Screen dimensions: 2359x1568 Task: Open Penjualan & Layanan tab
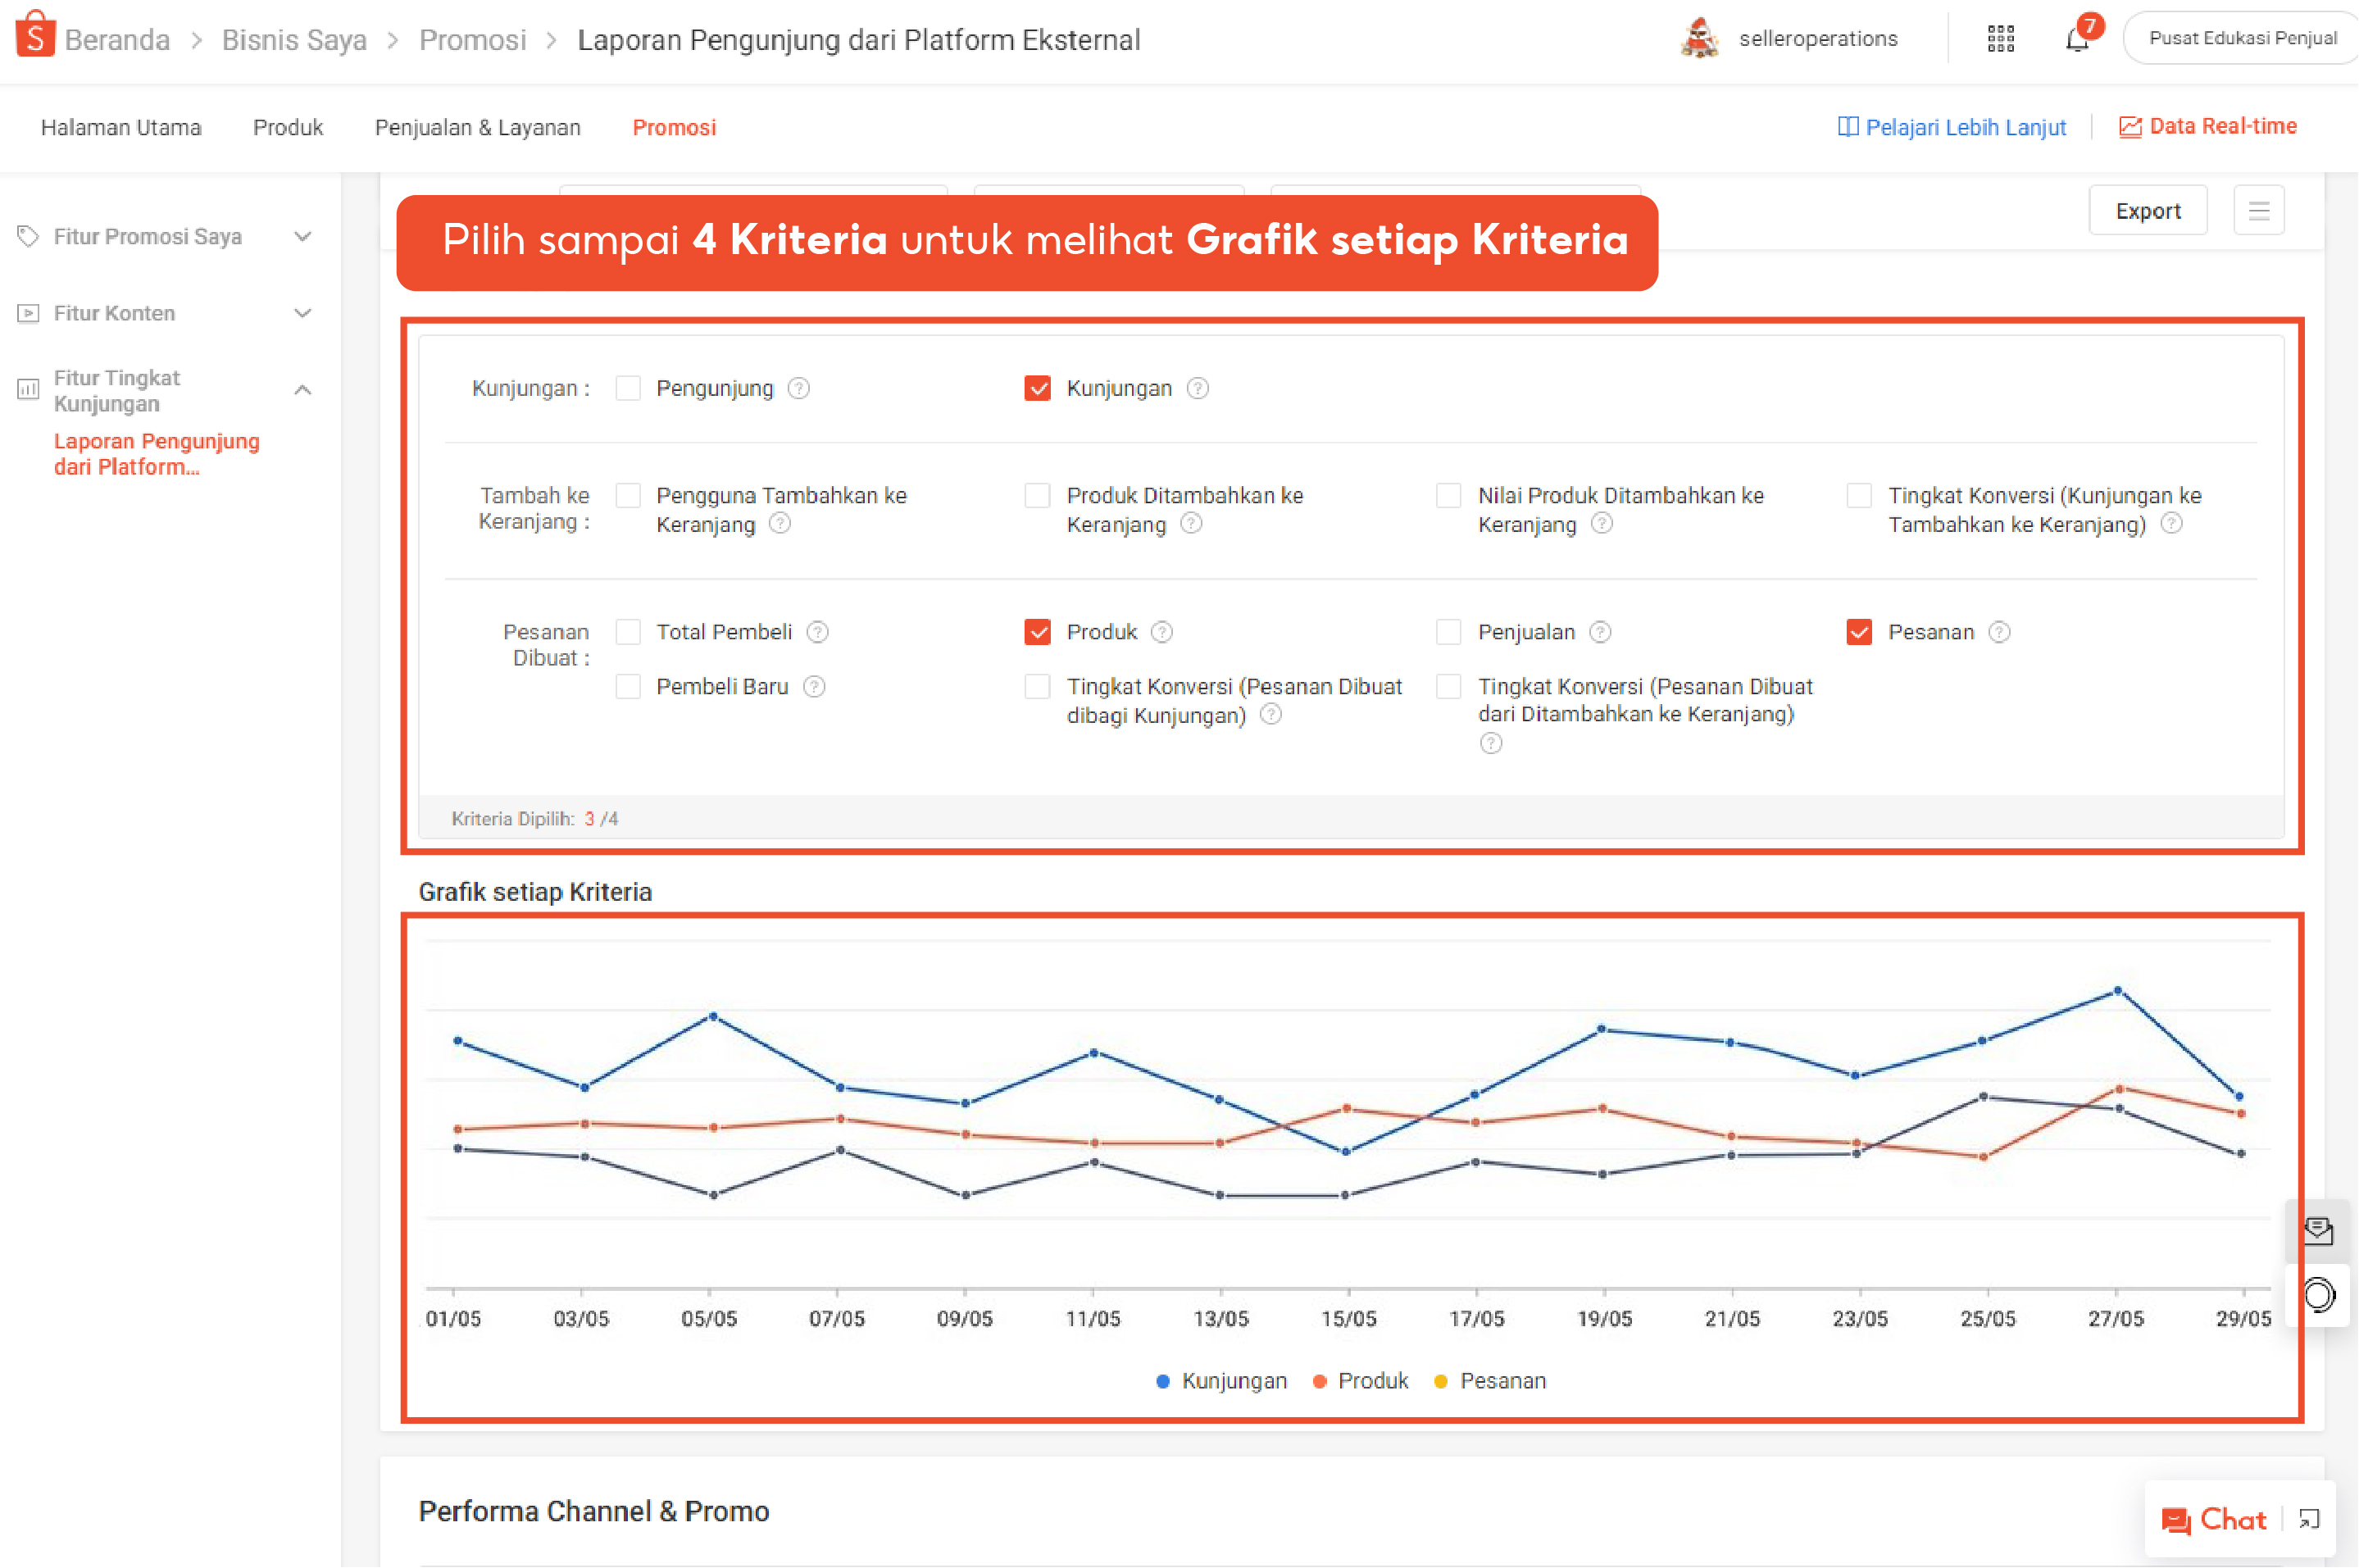[477, 127]
